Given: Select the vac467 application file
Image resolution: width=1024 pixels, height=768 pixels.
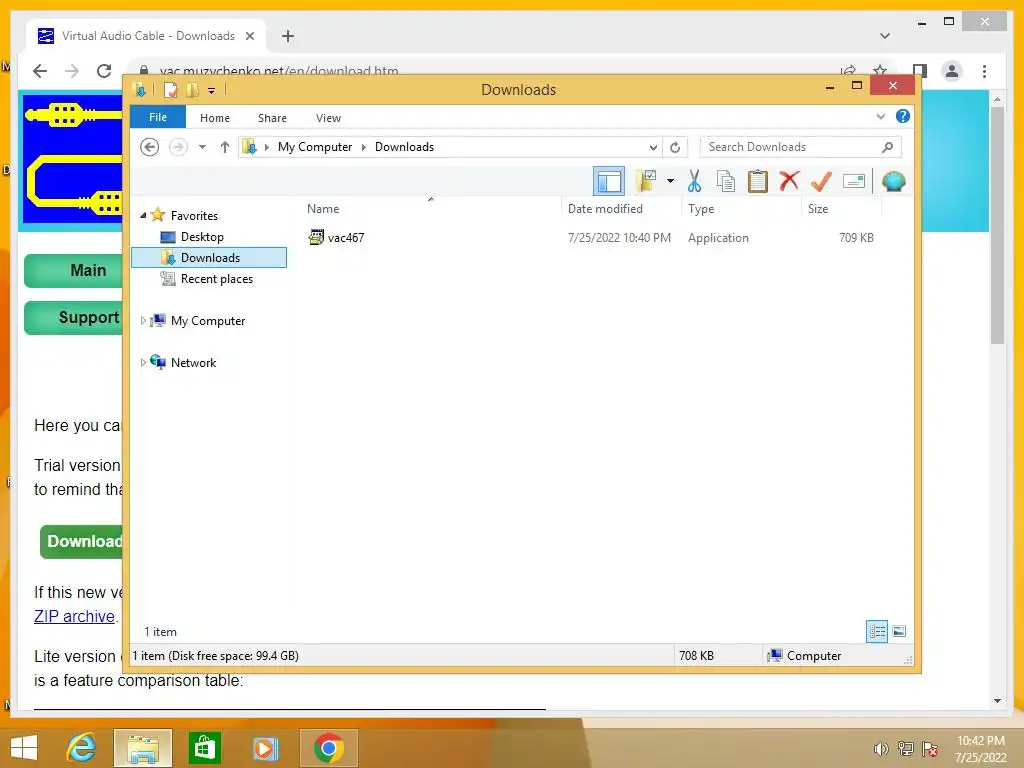Looking at the screenshot, I should point(345,238).
